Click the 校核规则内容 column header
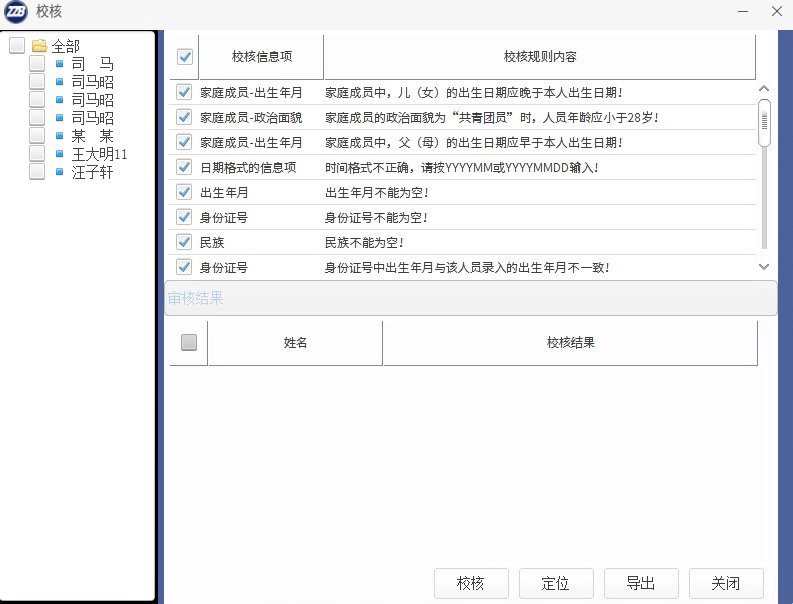This screenshot has height=604, width=793. [x=540, y=57]
